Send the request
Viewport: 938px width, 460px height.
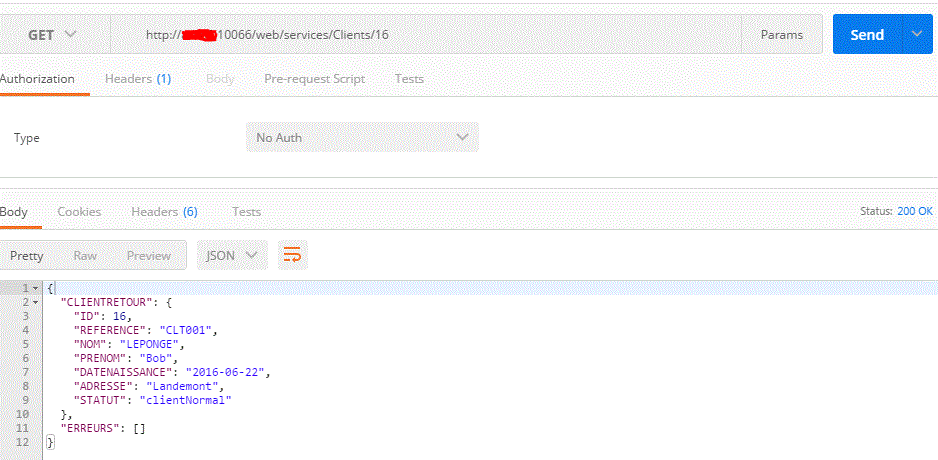[x=867, y=35]
